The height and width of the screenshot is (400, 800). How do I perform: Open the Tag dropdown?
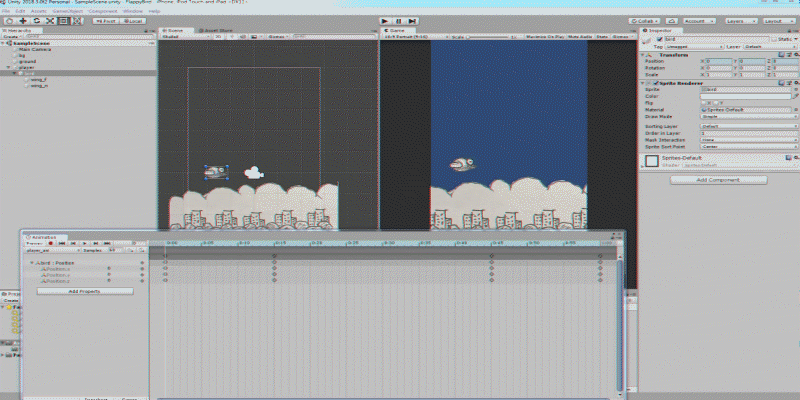[694, 46]
